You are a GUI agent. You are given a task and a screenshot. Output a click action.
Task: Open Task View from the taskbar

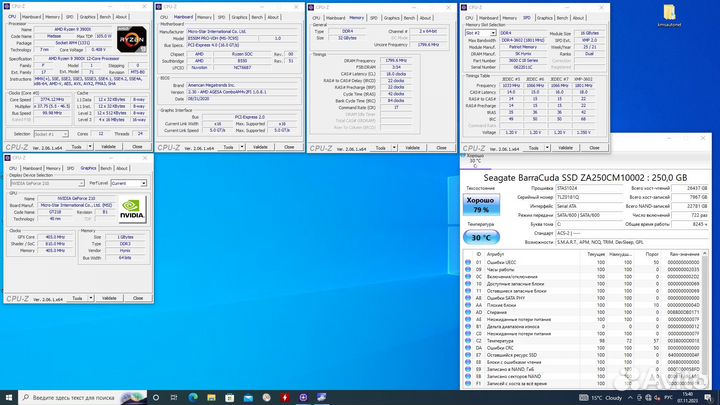click(174, 398)
